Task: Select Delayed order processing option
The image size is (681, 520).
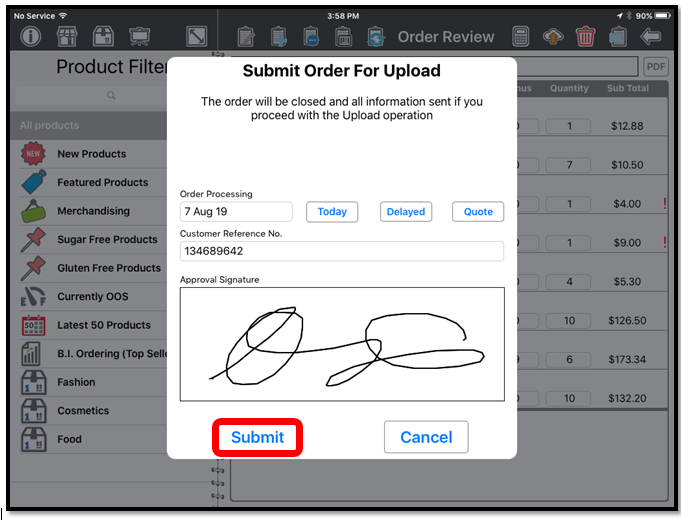Action: pos(406,212)
